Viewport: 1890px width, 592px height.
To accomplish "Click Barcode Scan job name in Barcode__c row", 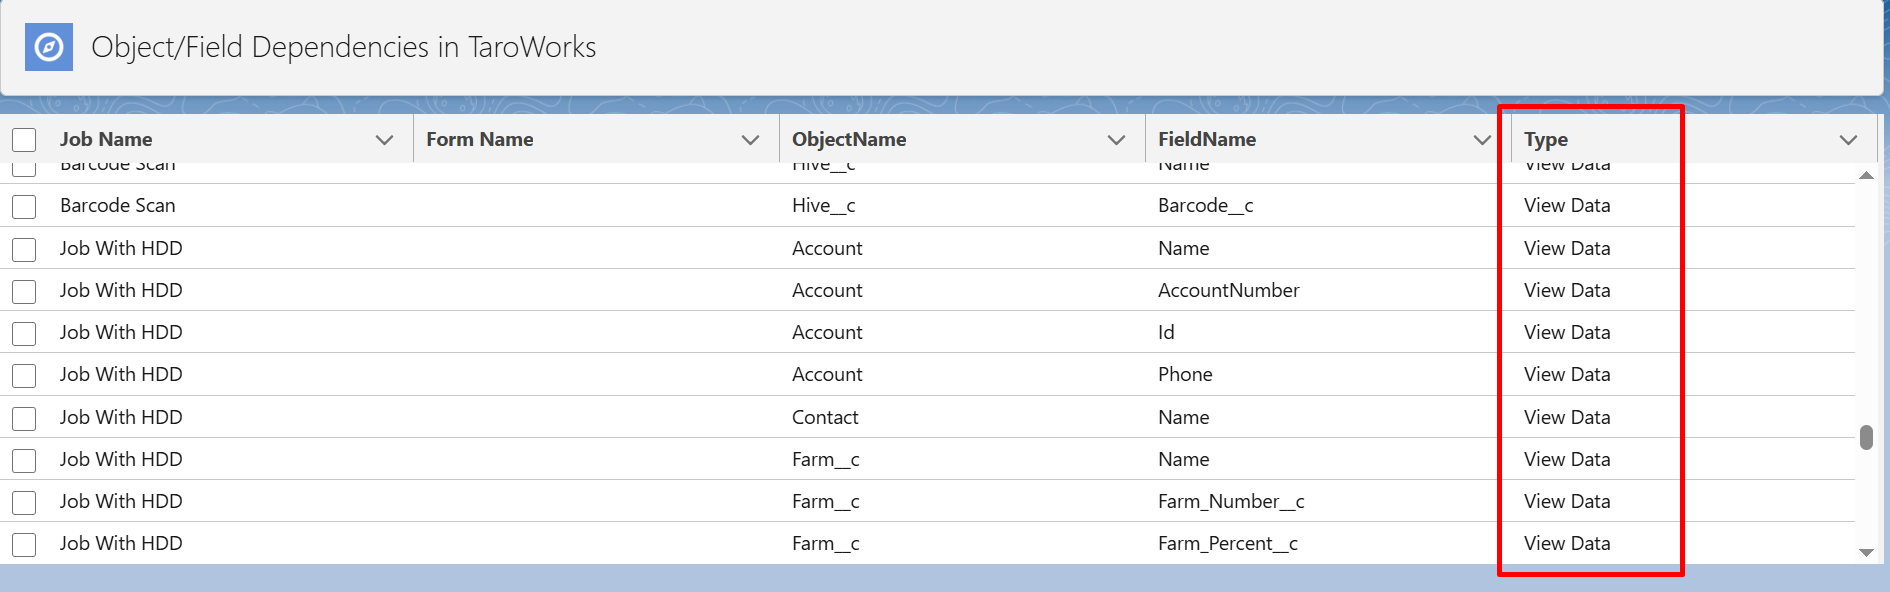I will (x=118, y=205).
